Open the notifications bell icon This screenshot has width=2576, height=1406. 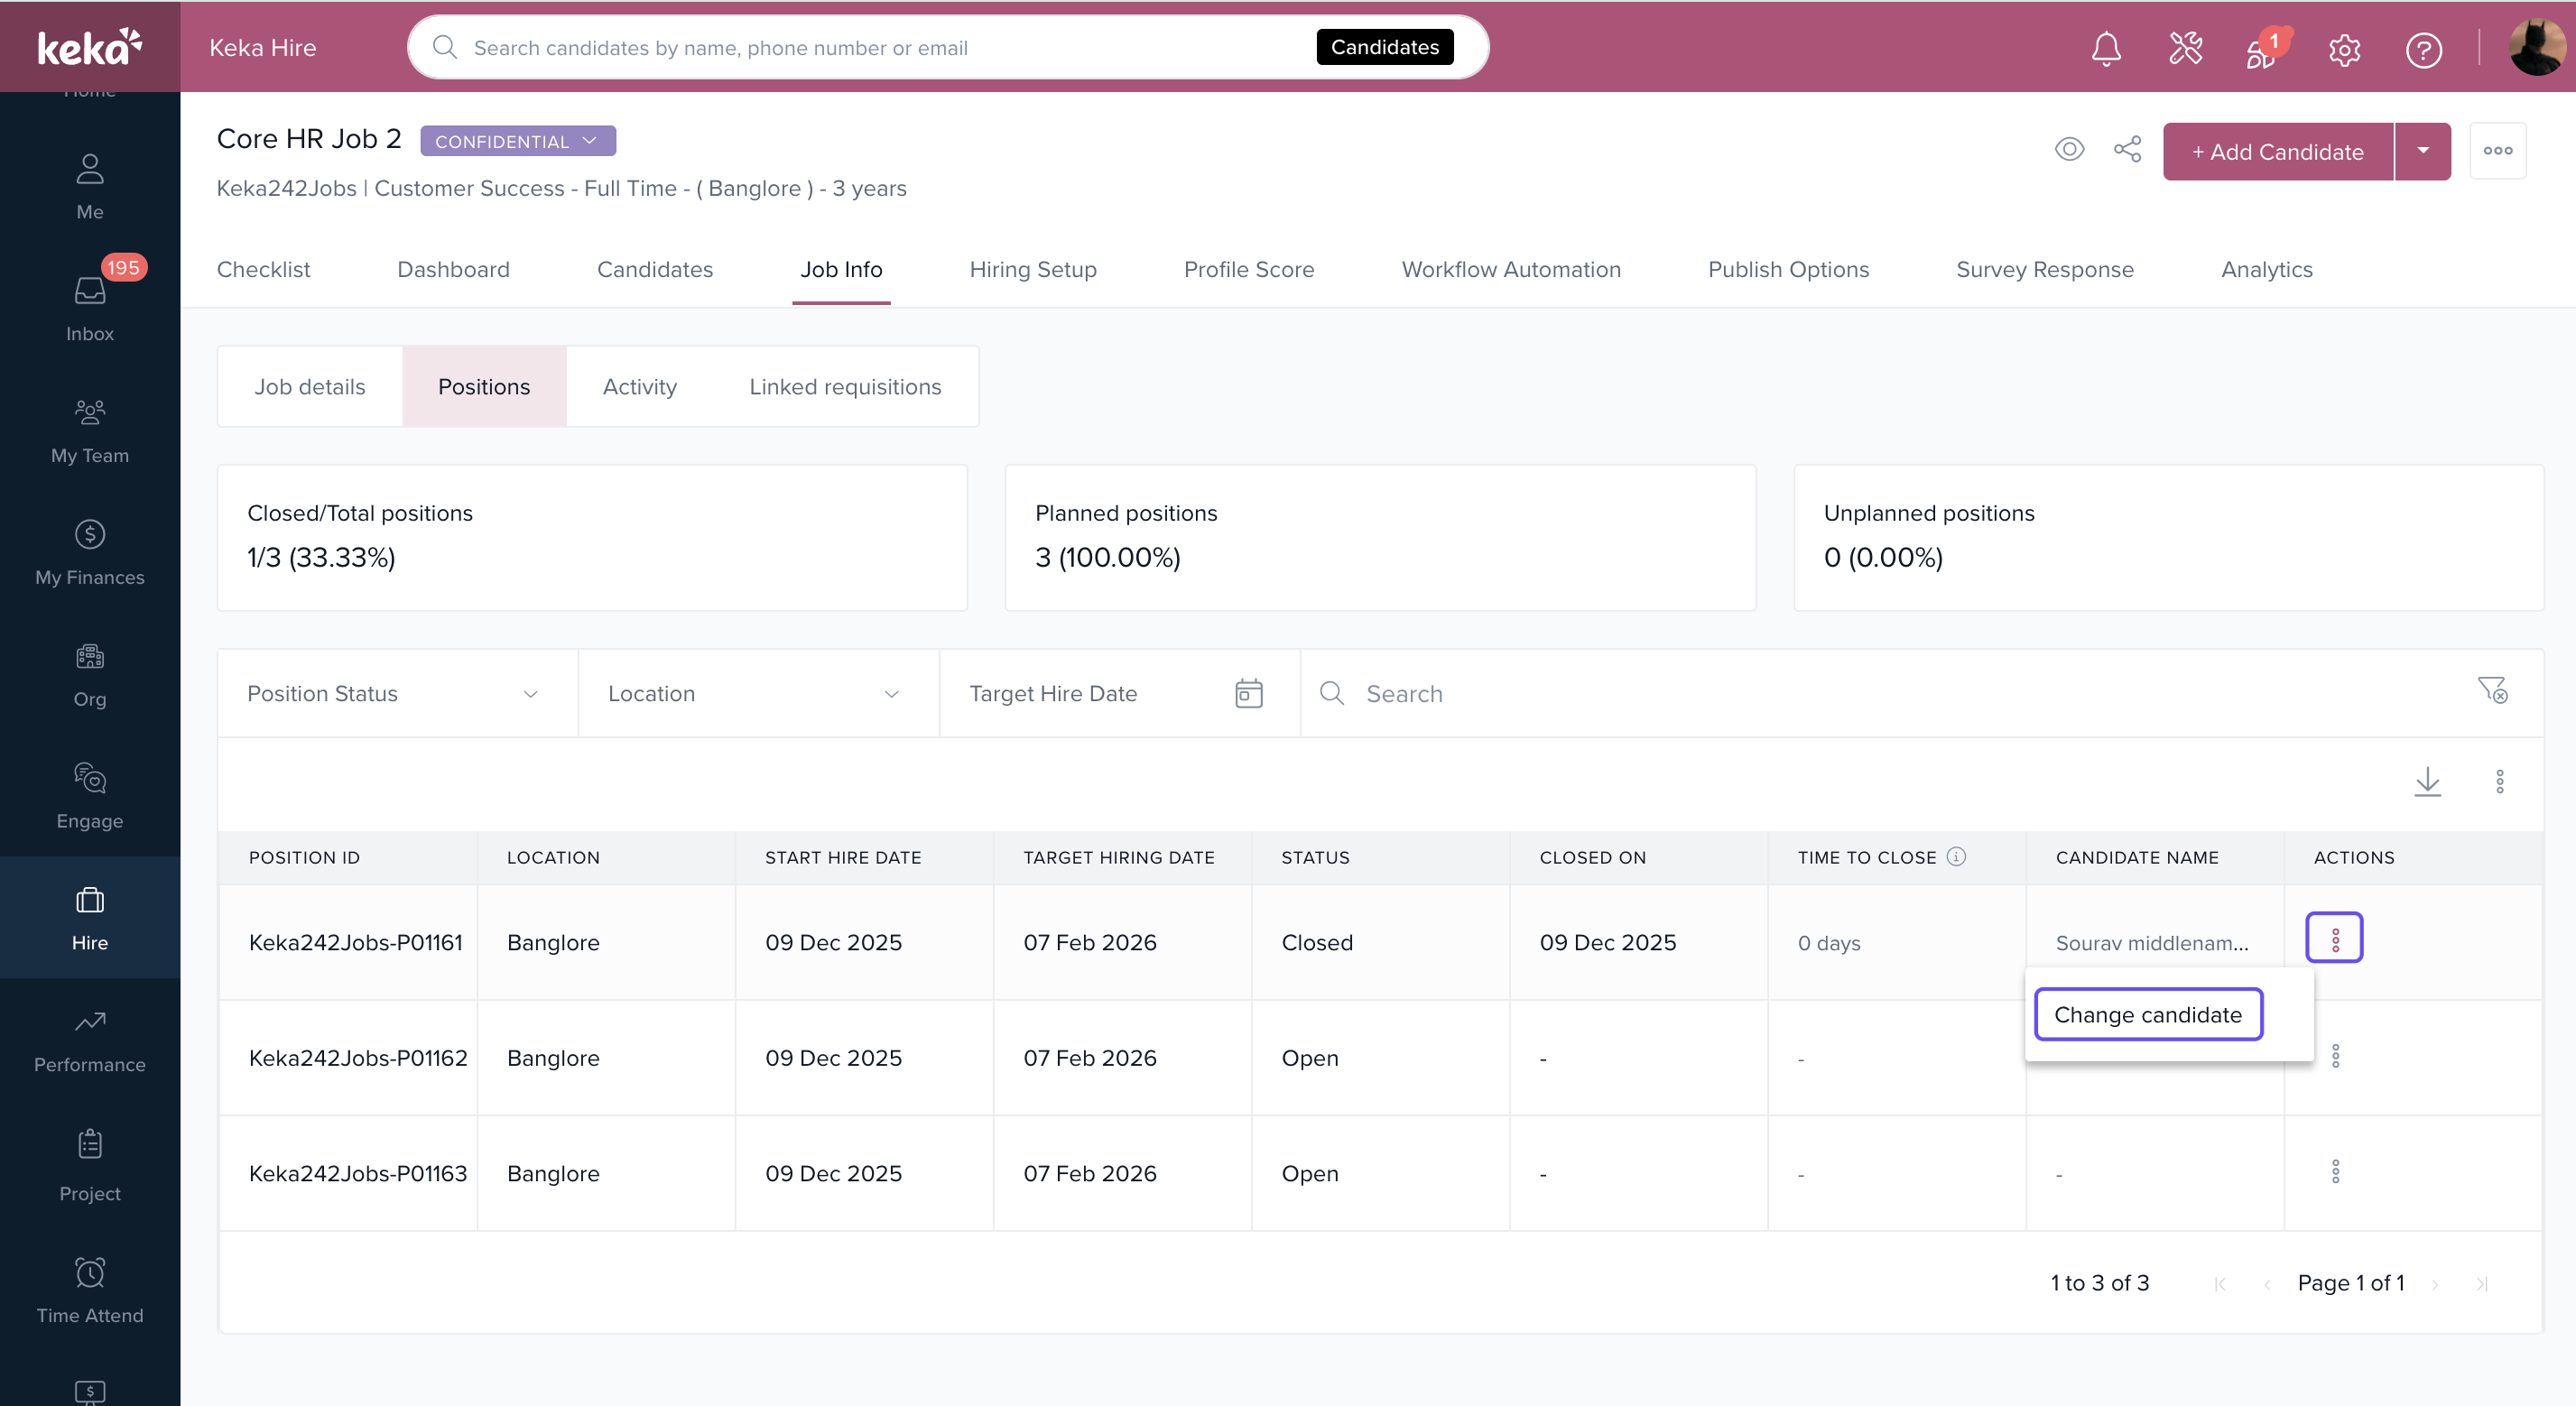click(2105, 48)
